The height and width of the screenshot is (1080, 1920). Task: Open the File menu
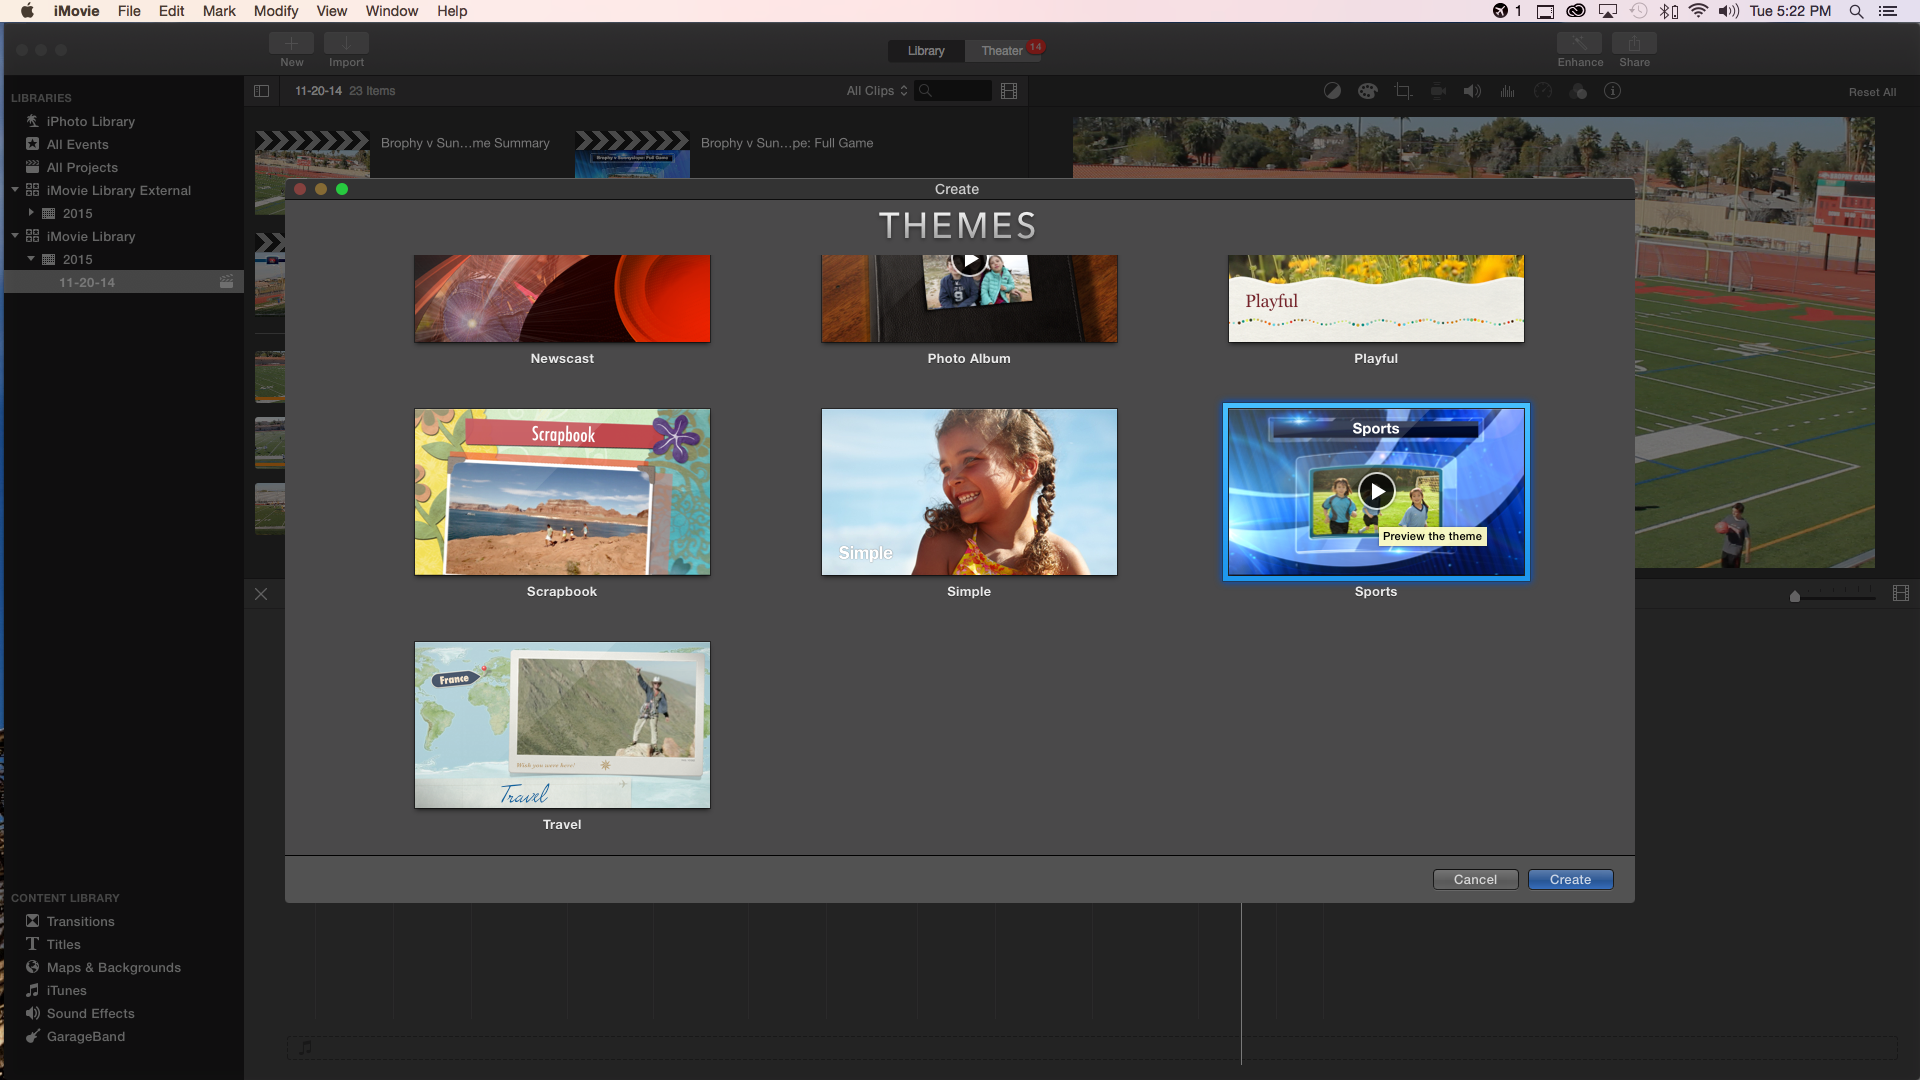[x=129, y=11]
